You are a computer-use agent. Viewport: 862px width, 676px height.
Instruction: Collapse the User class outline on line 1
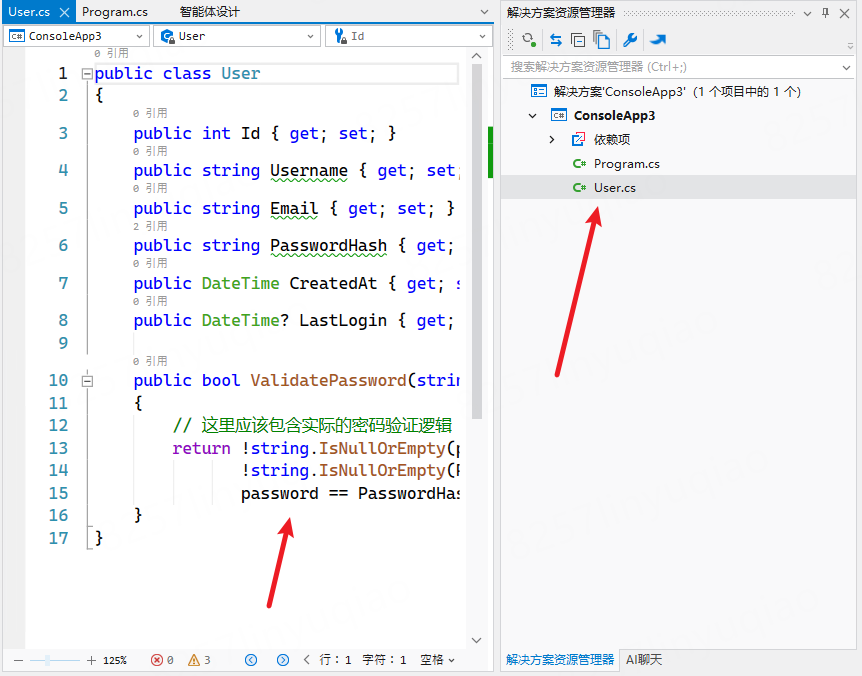tap(87, 74)
